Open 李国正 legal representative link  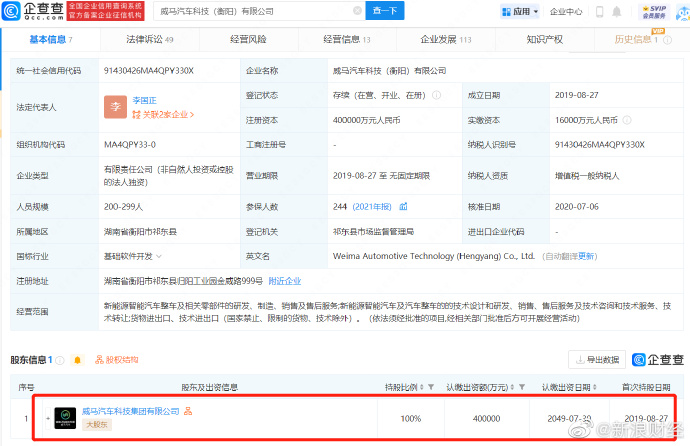coord(148,99)
